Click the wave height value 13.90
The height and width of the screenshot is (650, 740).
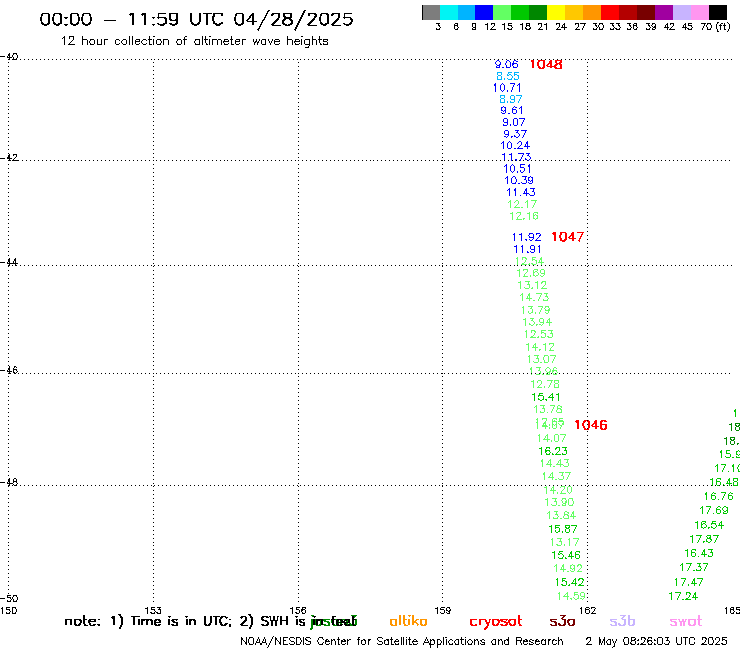click(x=559, y=502)
